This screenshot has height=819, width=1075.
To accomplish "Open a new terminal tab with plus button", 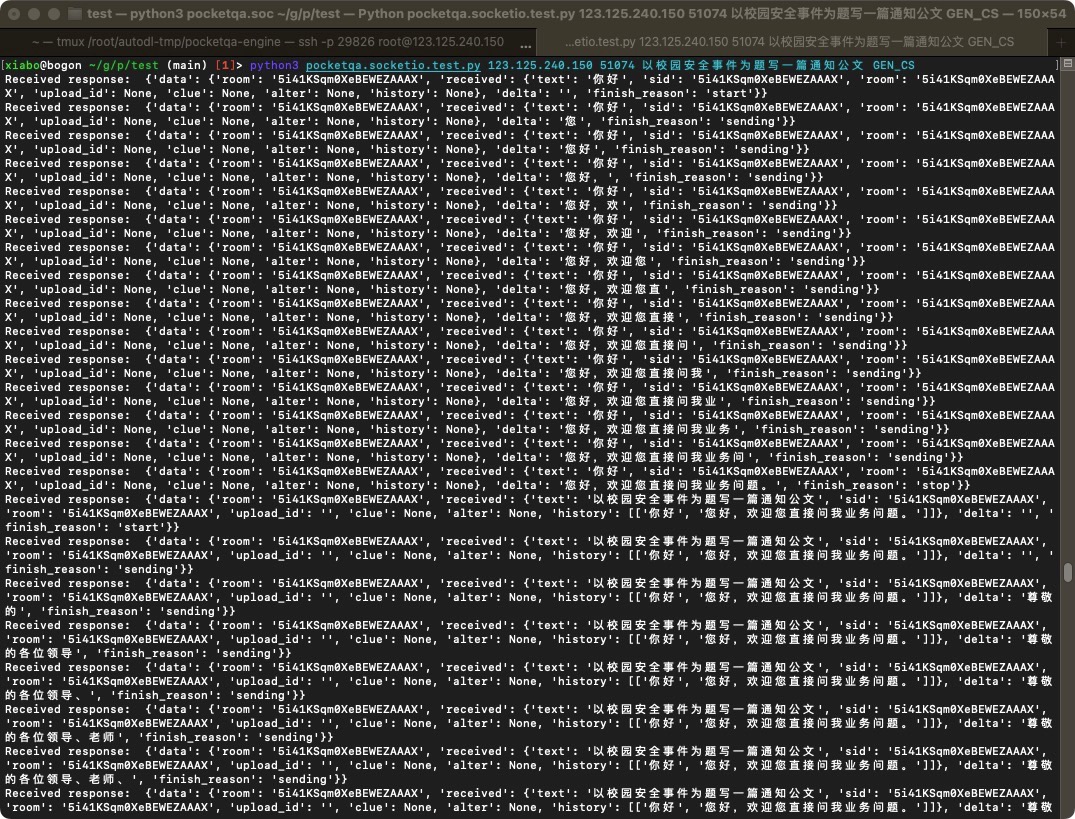I will pos(1061,43).
